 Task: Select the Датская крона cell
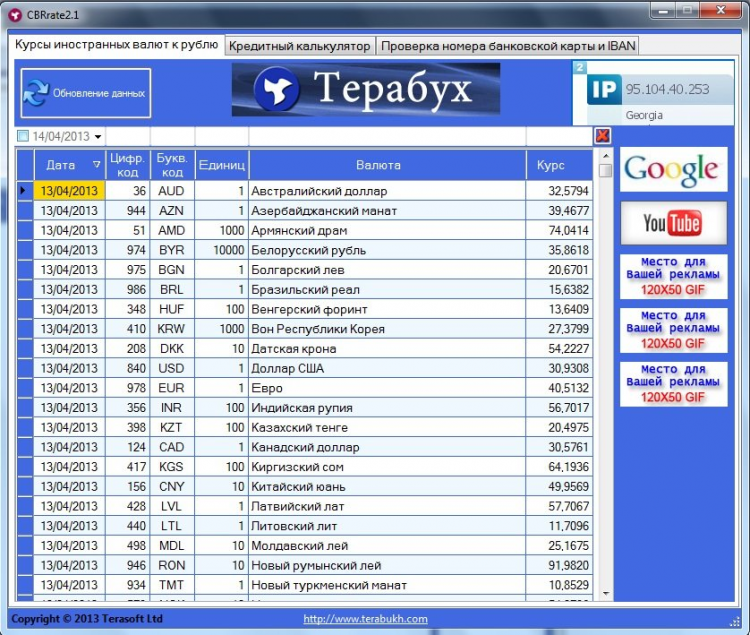pos(387,349)
